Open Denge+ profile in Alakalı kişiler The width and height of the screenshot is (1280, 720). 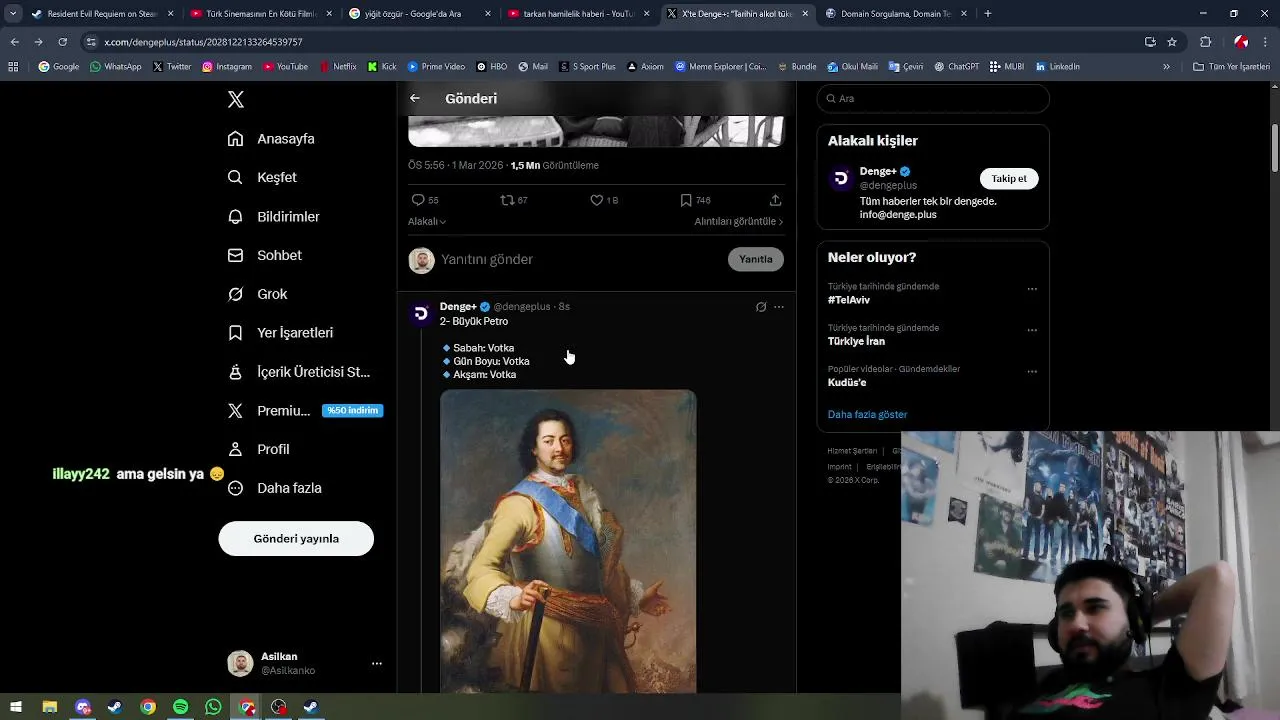878,171
